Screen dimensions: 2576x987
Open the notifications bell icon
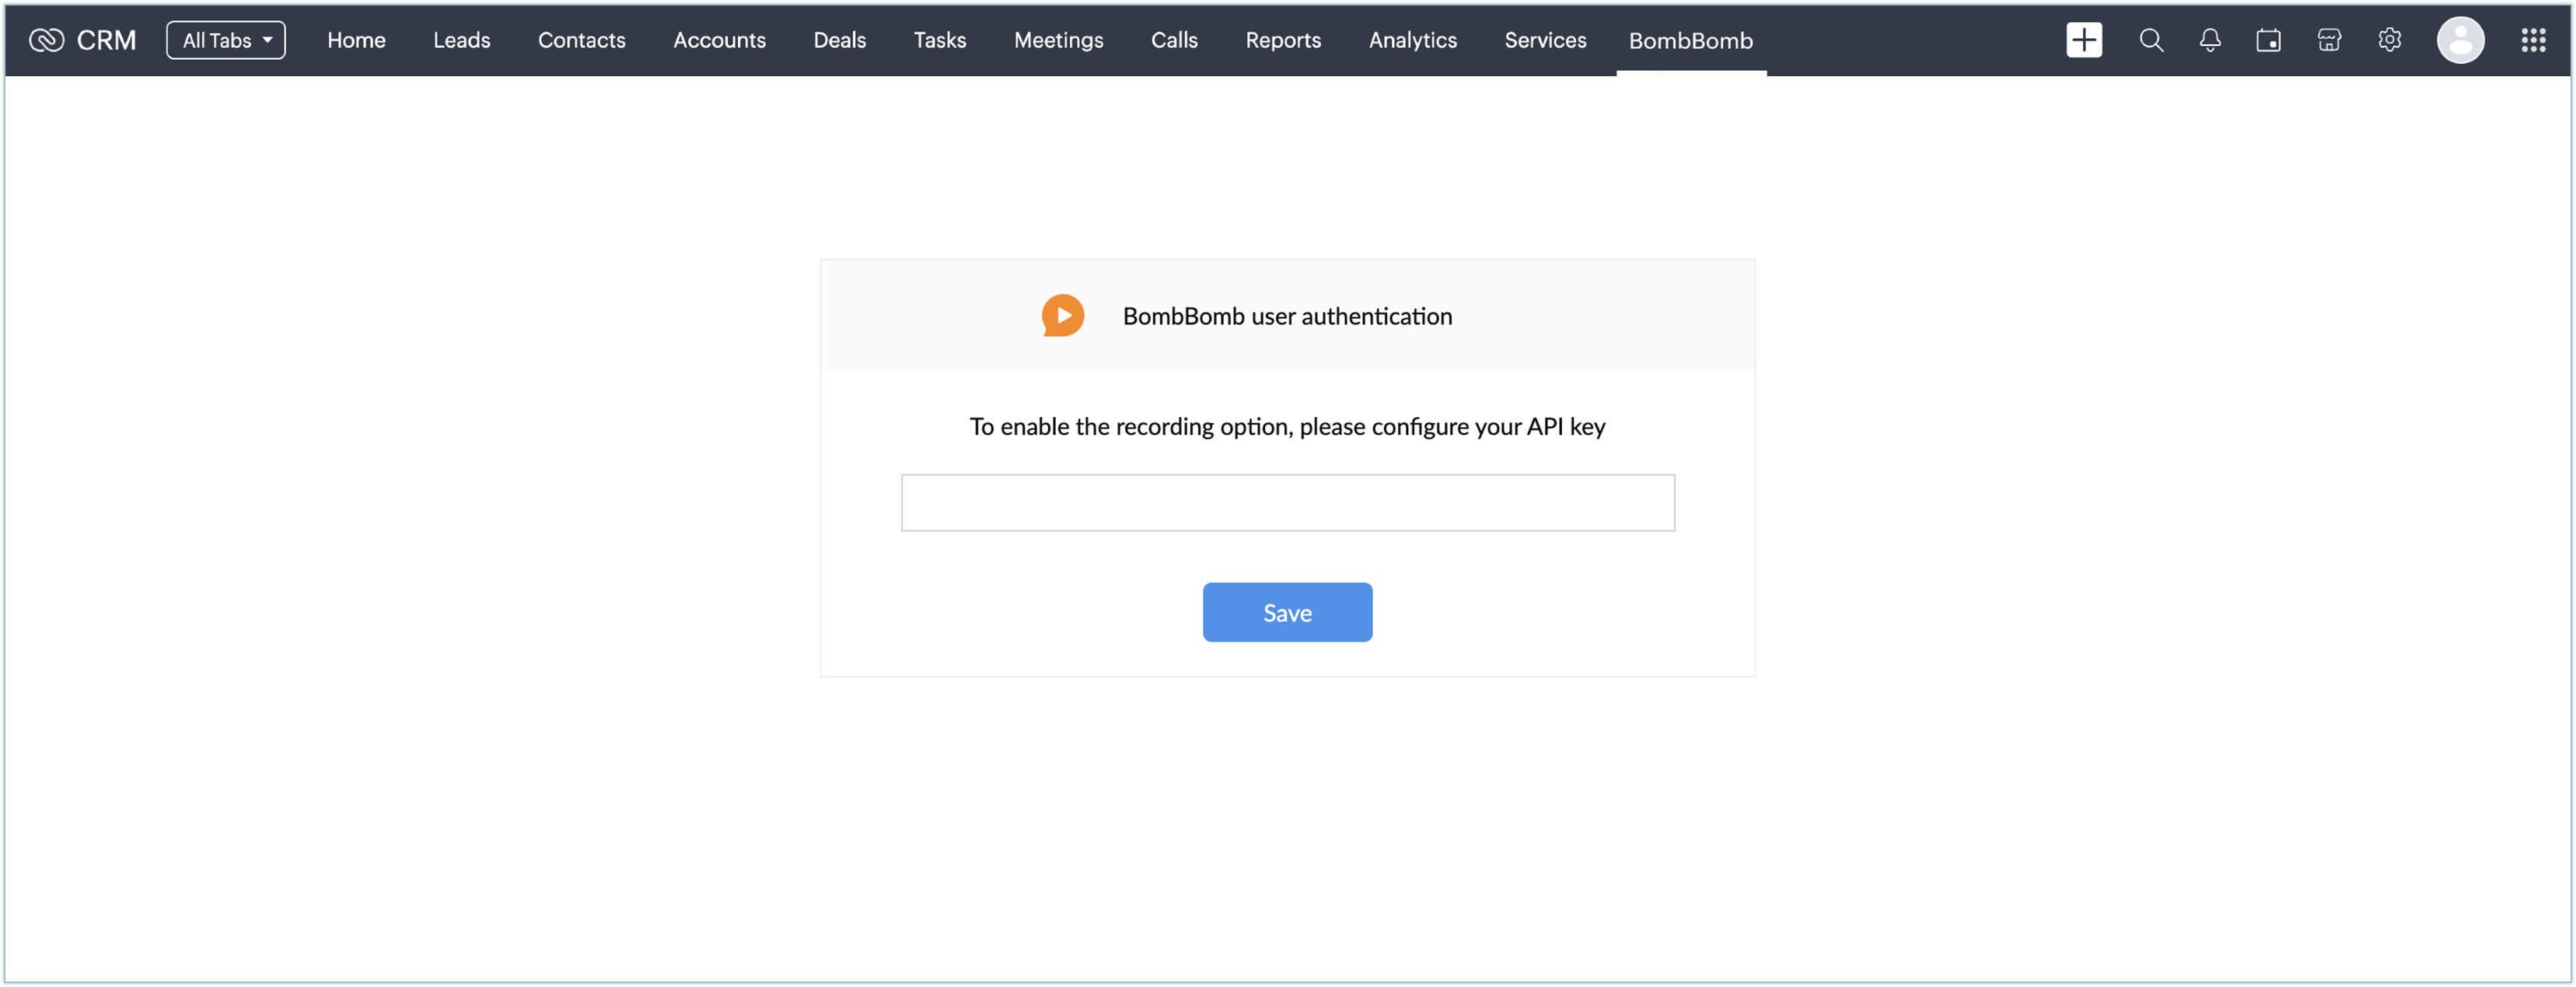coord(2210,40)
